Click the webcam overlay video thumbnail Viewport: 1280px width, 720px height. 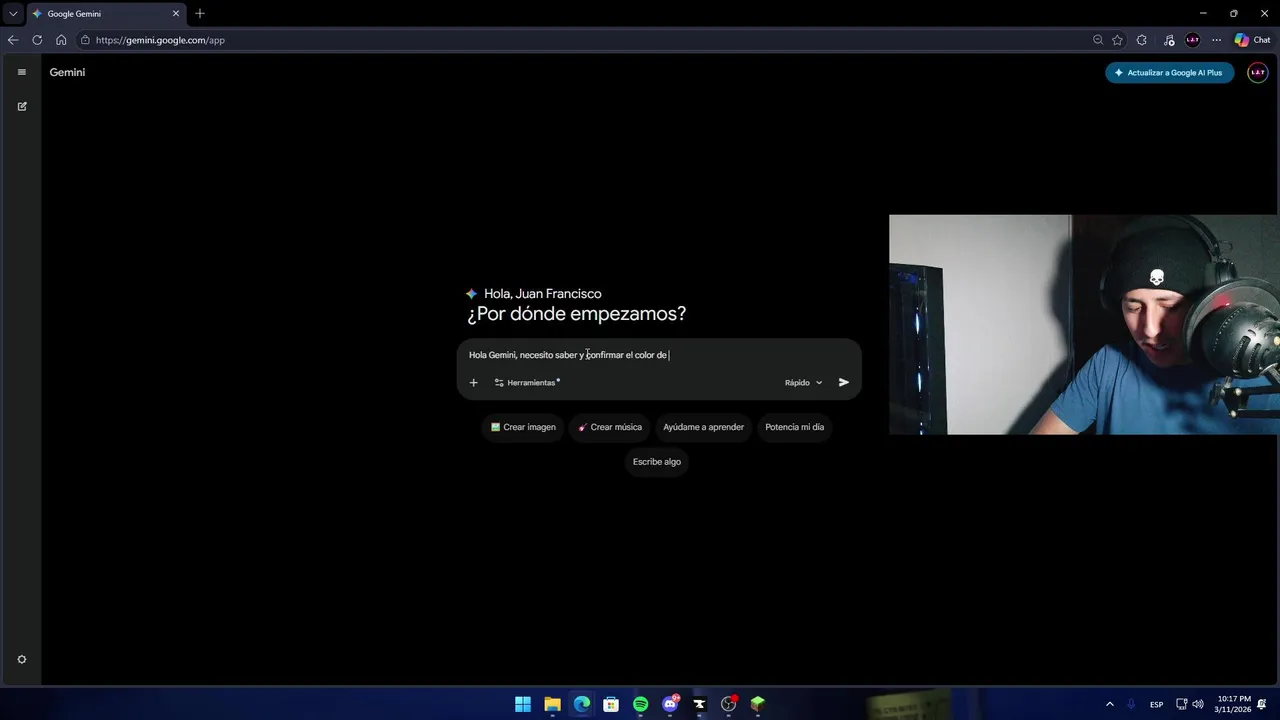1084,325
